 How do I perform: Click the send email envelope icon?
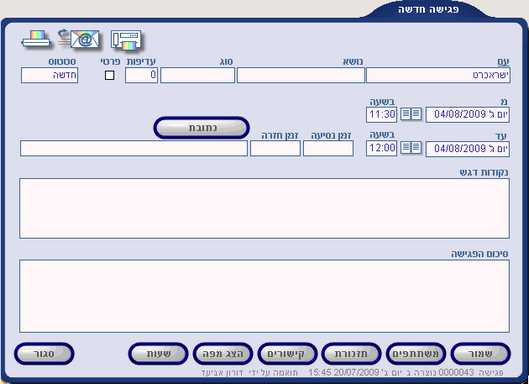[x=79, y=39]
